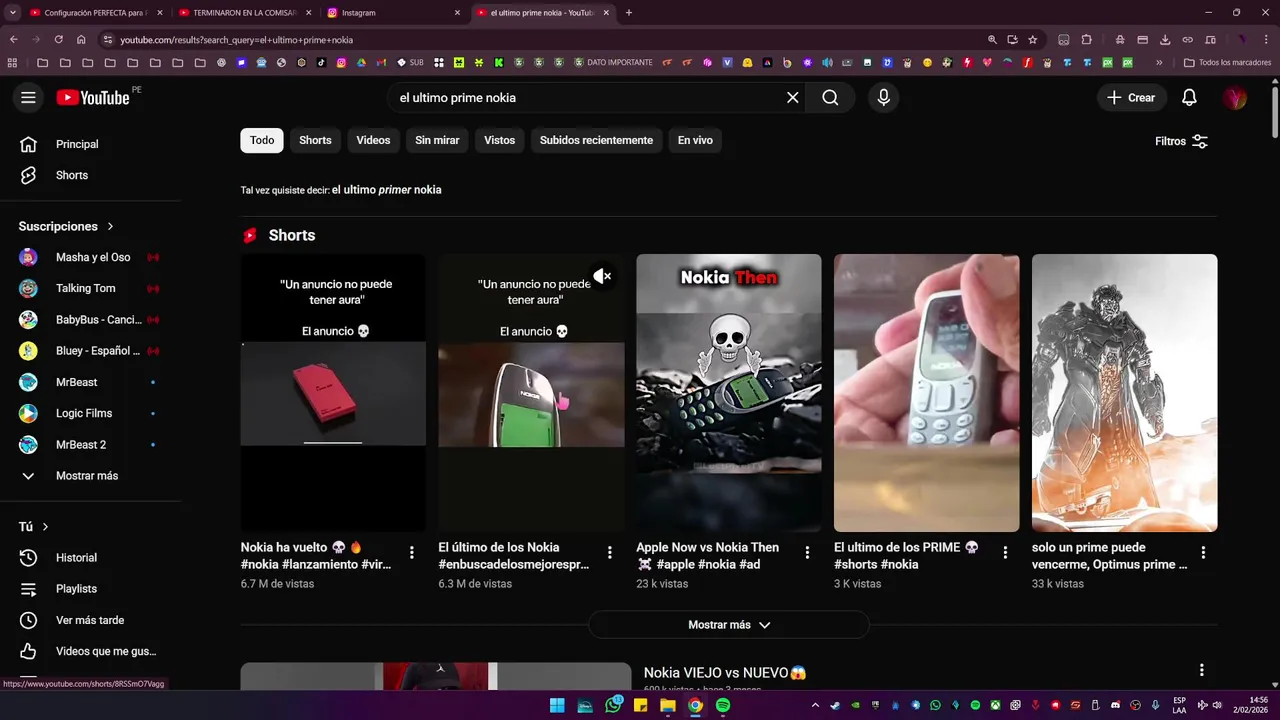Select the Shorts filter chip

coord(315,141)
